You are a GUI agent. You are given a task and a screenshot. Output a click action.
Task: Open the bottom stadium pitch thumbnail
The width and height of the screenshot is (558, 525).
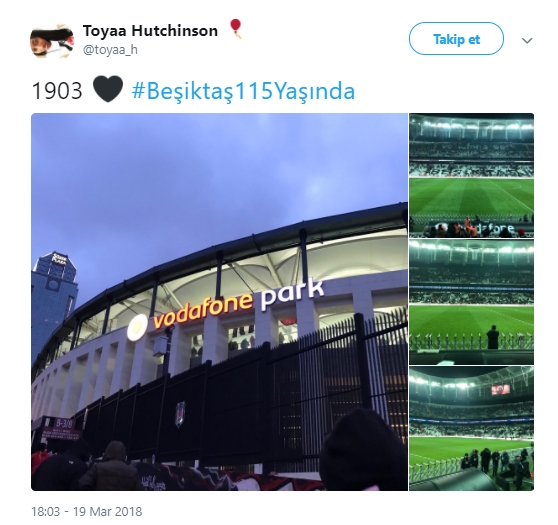point(472,429)
